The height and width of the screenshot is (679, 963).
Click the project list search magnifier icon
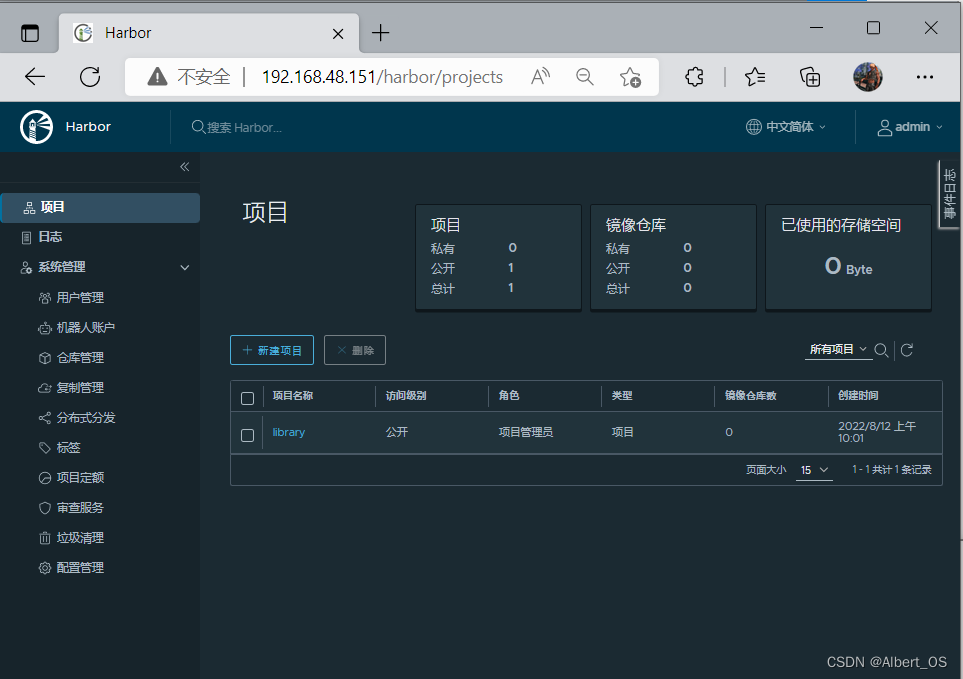[x=881, y=350]
